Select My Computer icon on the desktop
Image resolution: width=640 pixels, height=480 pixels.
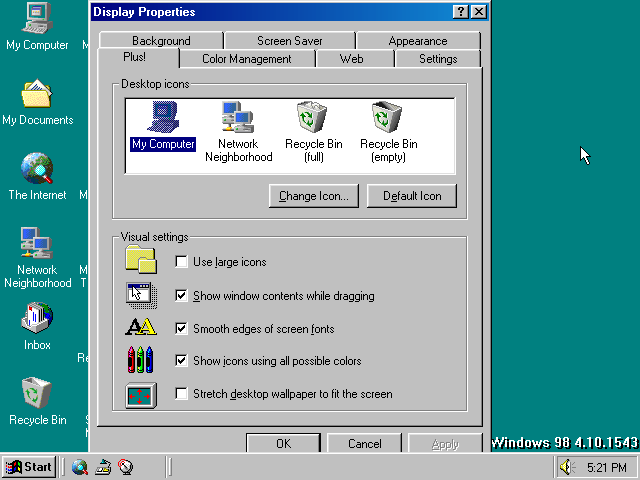(37, 27)
